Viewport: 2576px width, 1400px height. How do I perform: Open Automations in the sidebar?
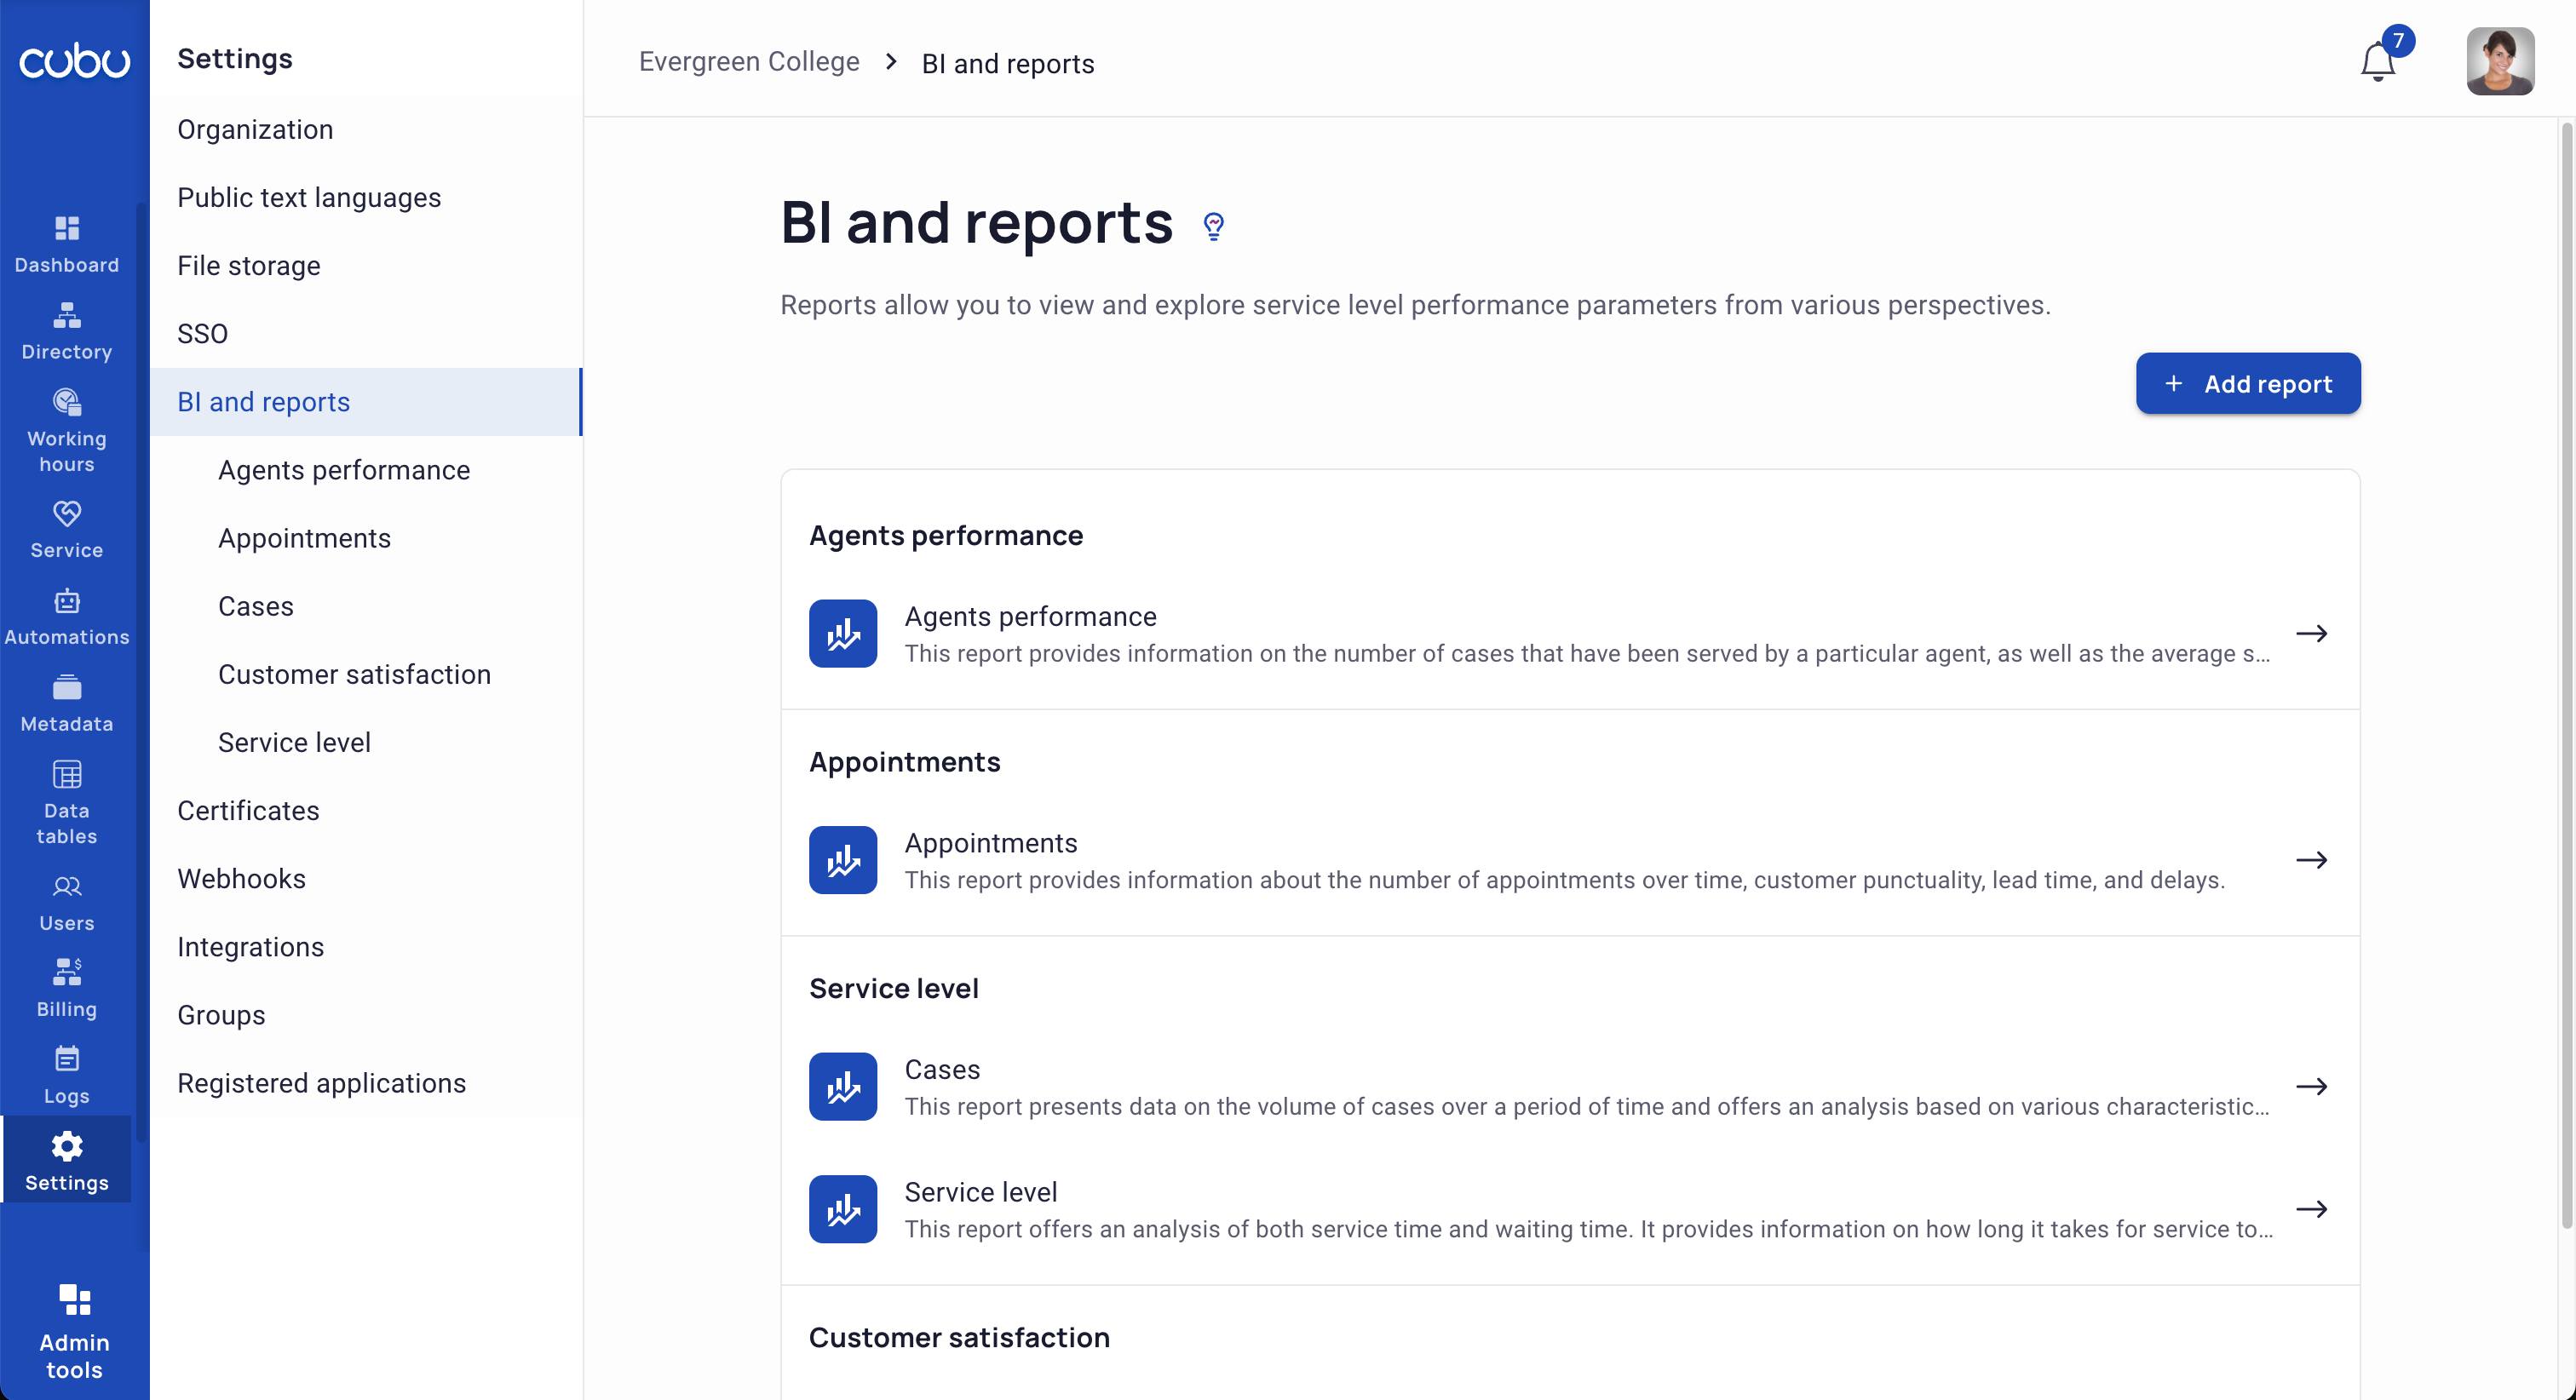(66, 616)
